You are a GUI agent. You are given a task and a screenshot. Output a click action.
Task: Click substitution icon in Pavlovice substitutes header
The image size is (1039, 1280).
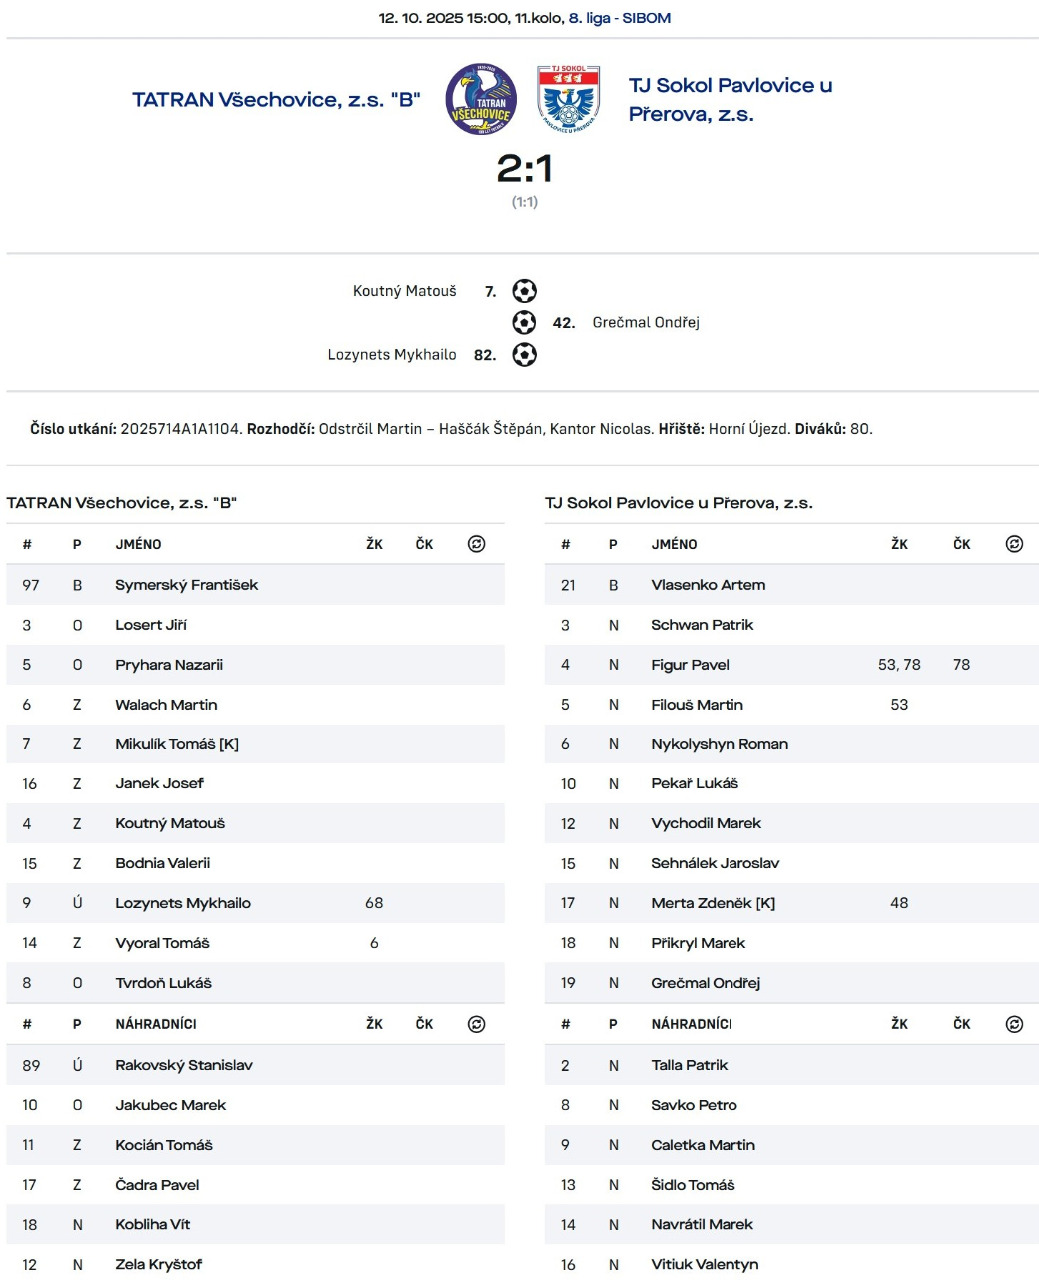(x=1014, y=1024)
